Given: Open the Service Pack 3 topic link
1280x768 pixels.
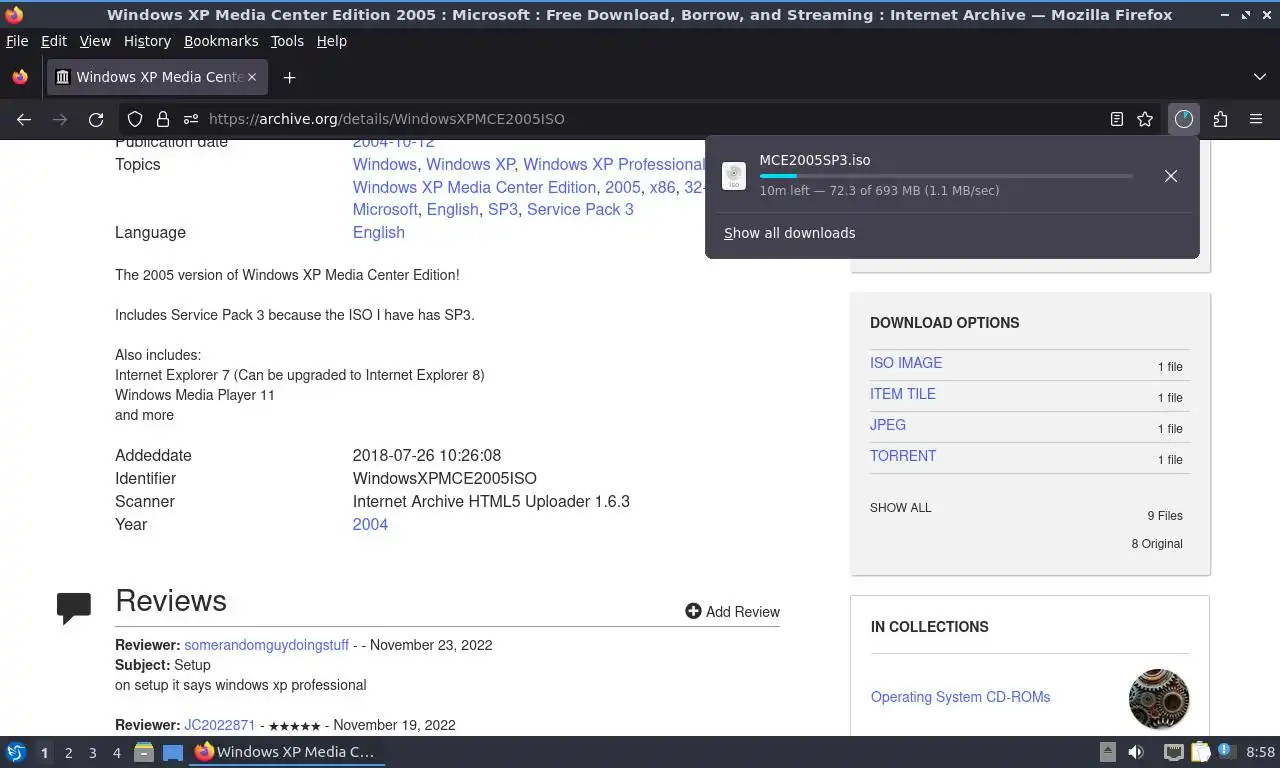Looking at the screenshot, I should click(x=580, y=209).
